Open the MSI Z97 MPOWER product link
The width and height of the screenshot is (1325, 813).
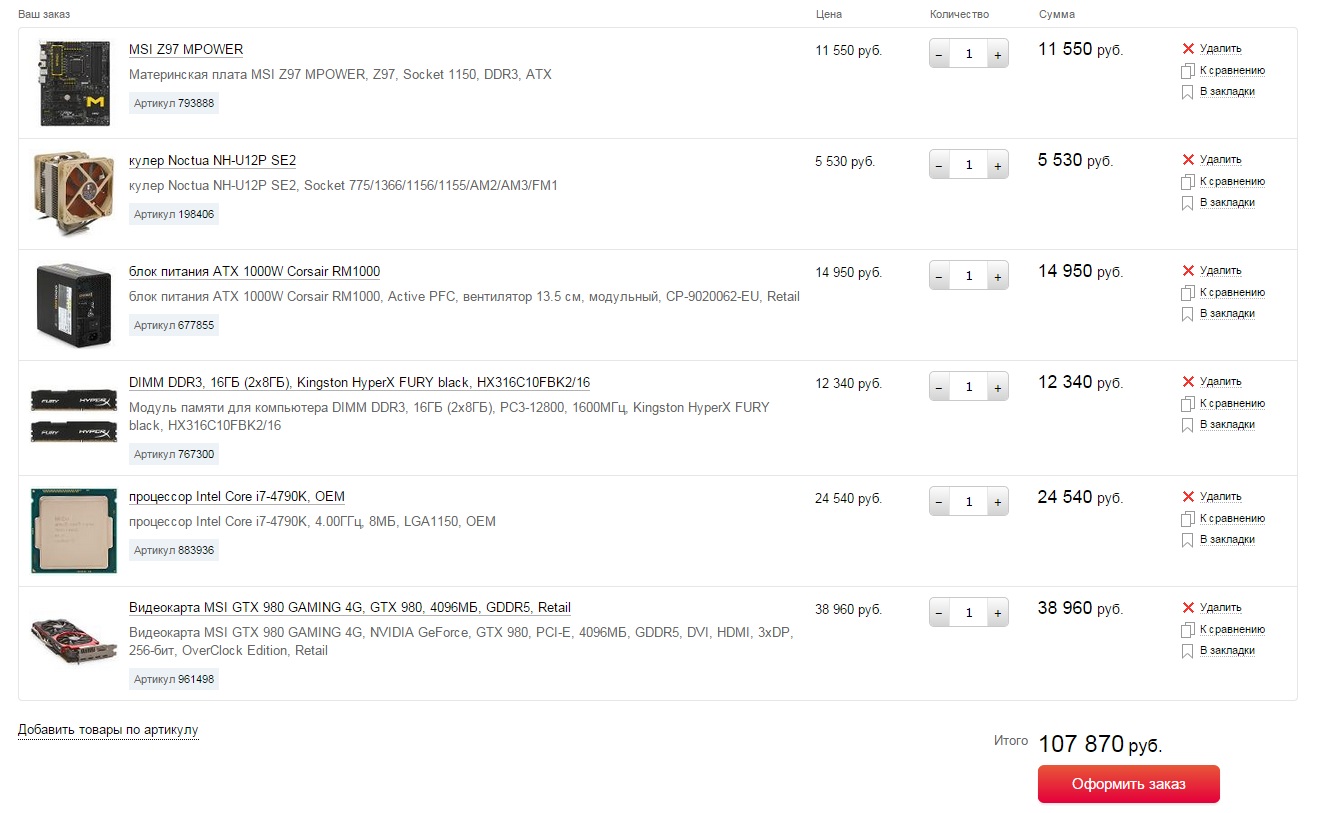(186, 50)
